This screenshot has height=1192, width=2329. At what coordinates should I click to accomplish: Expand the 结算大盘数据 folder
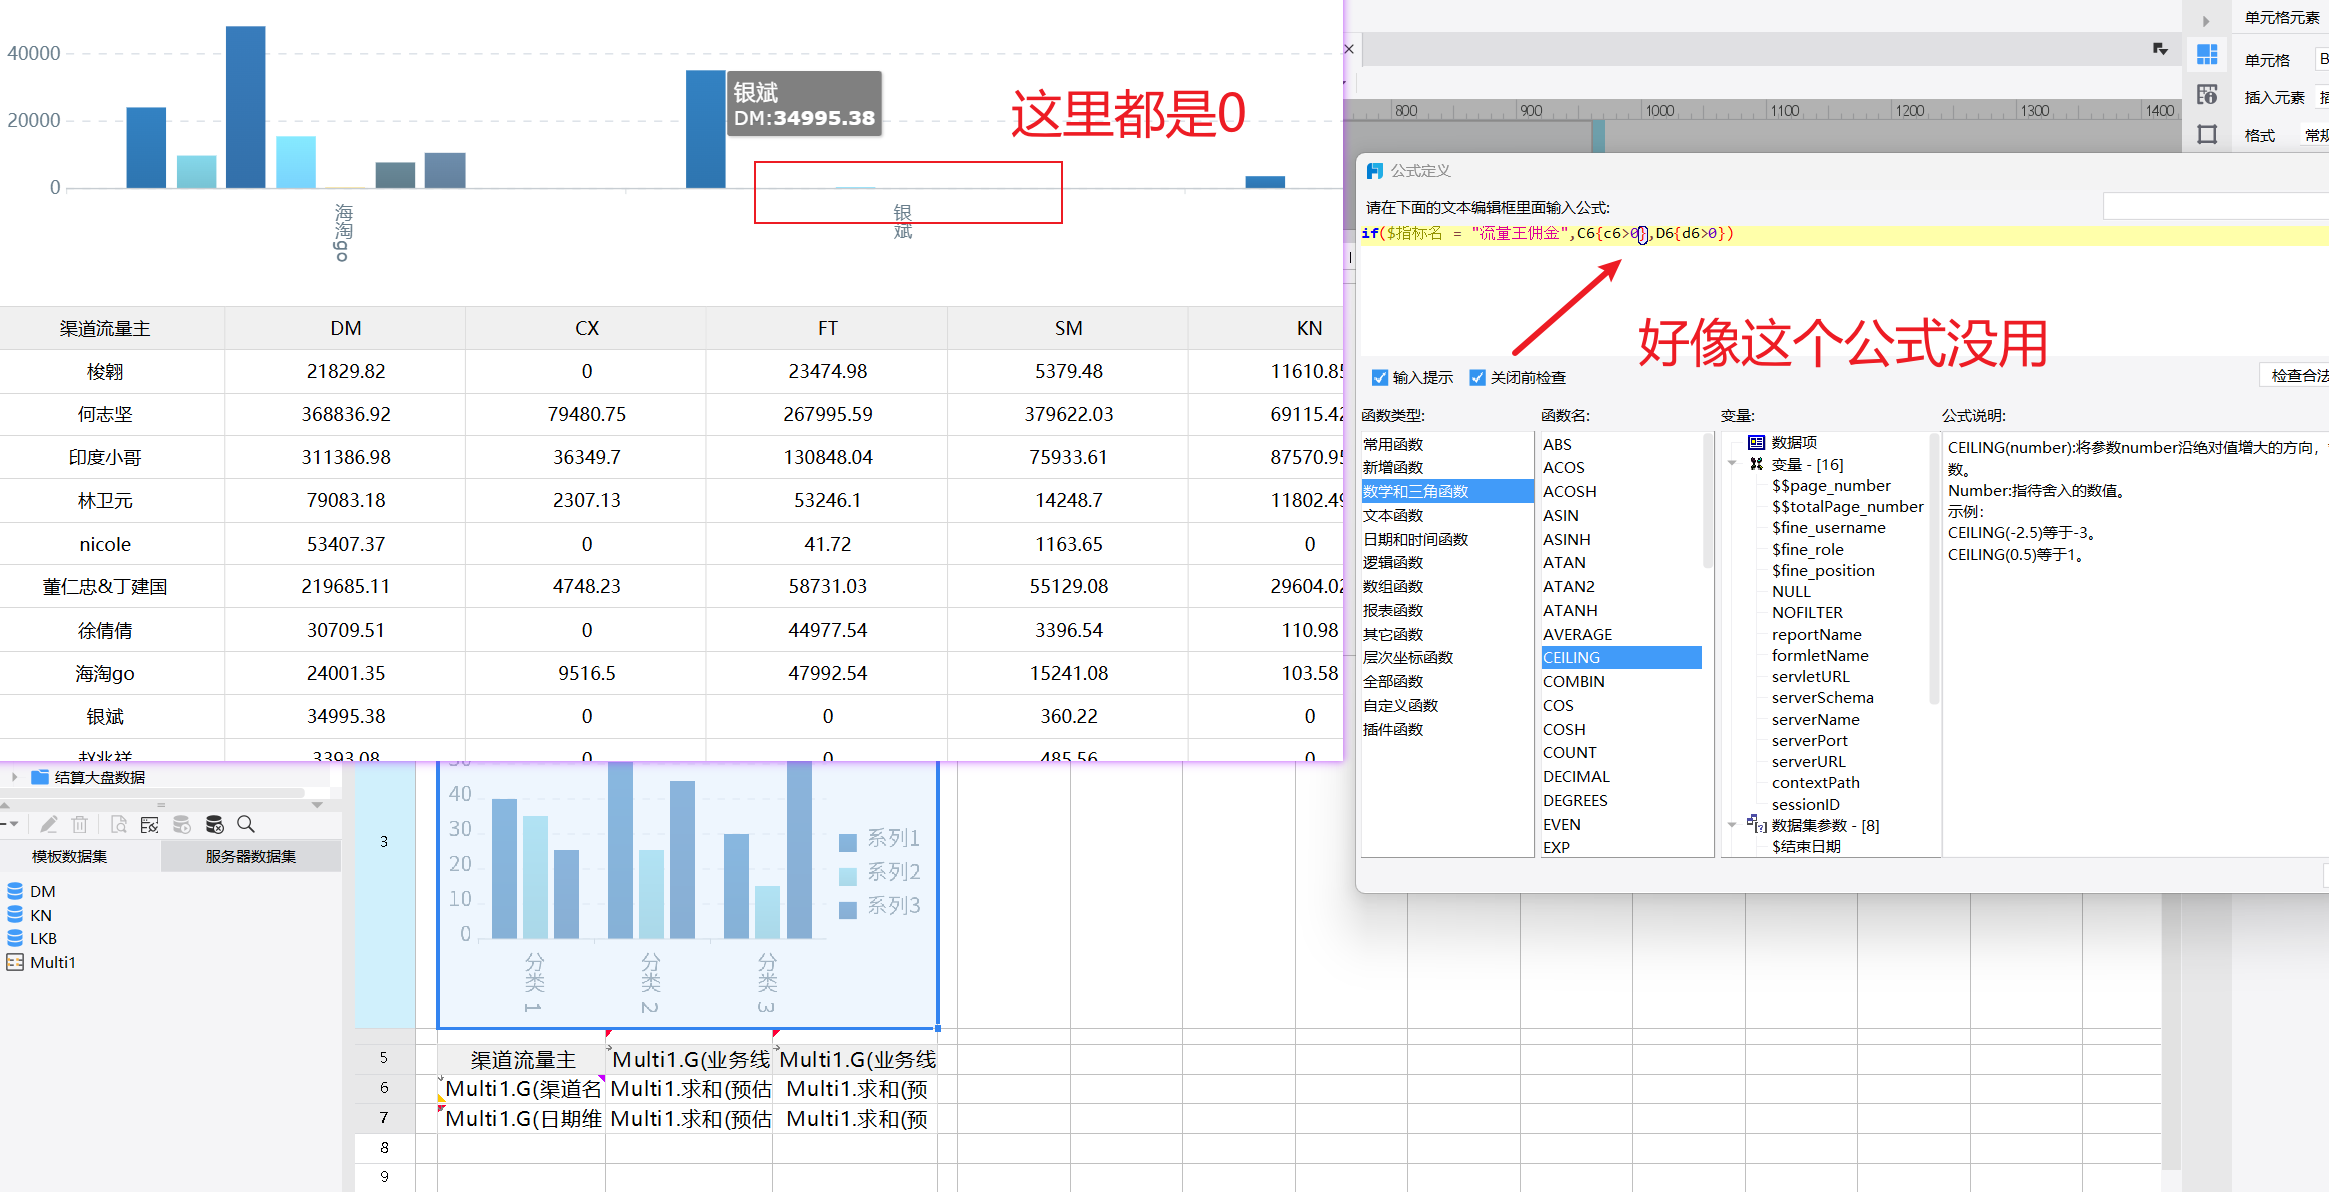tap(14, 777)
